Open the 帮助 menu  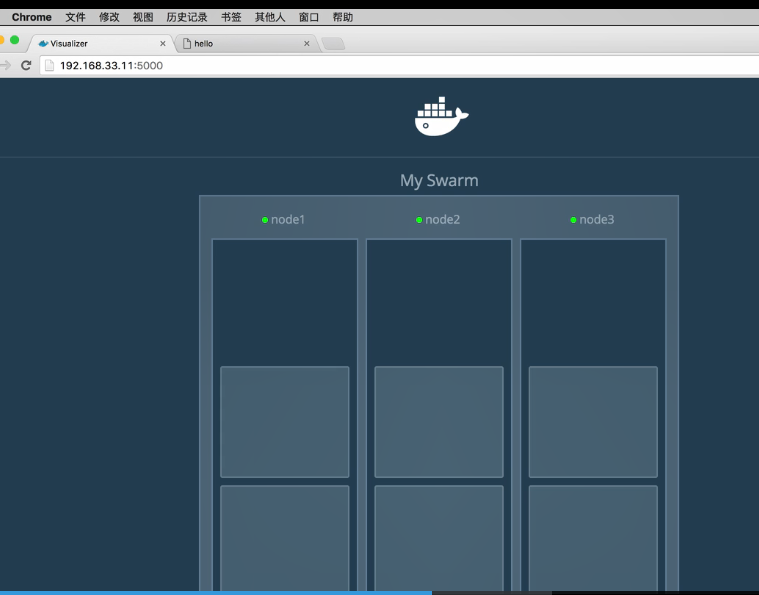pyautogui.click(x=343, y=17)
